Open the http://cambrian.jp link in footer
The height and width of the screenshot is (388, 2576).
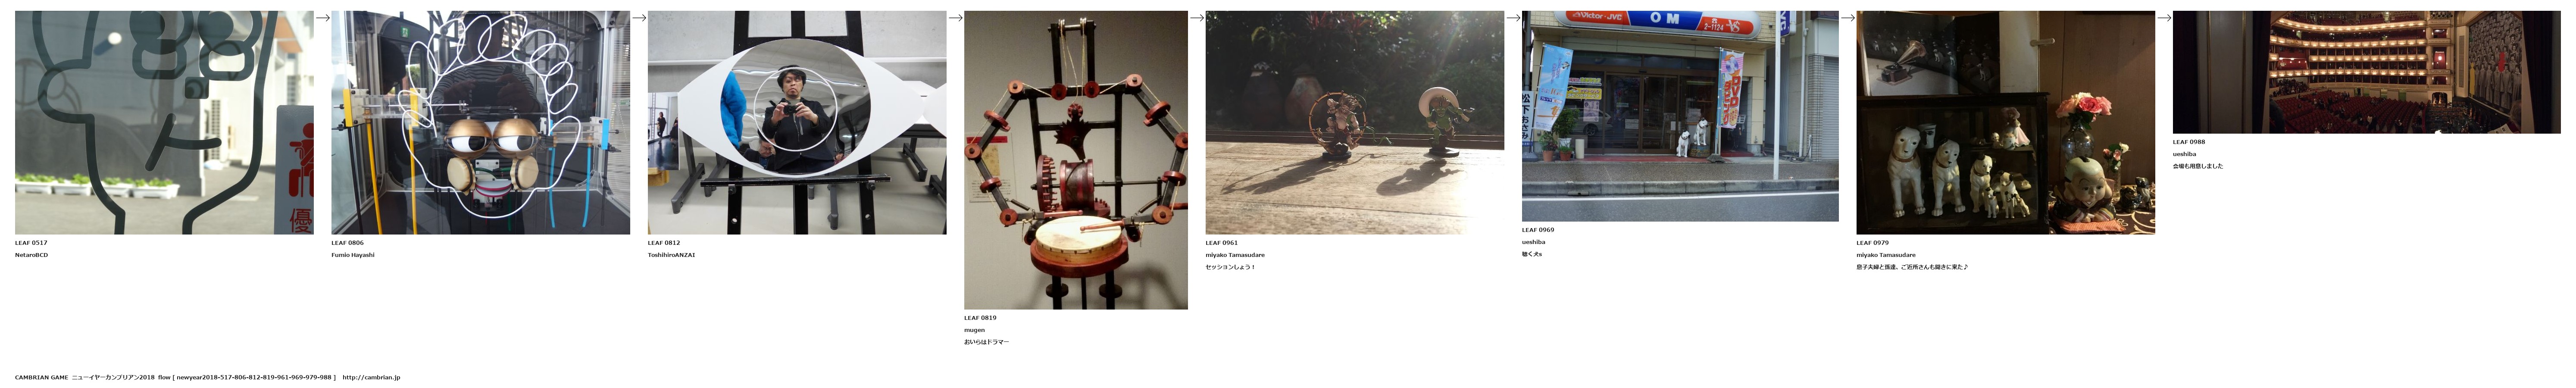click(371, 377)
